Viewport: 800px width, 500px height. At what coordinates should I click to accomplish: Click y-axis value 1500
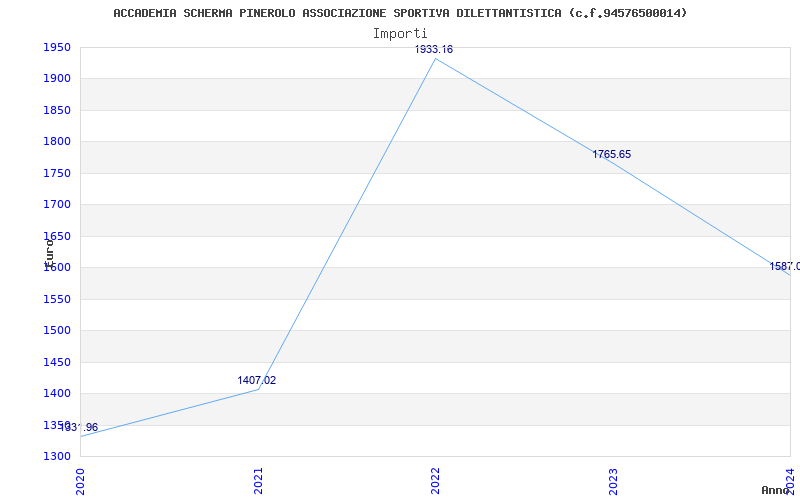tap(57, 331)
